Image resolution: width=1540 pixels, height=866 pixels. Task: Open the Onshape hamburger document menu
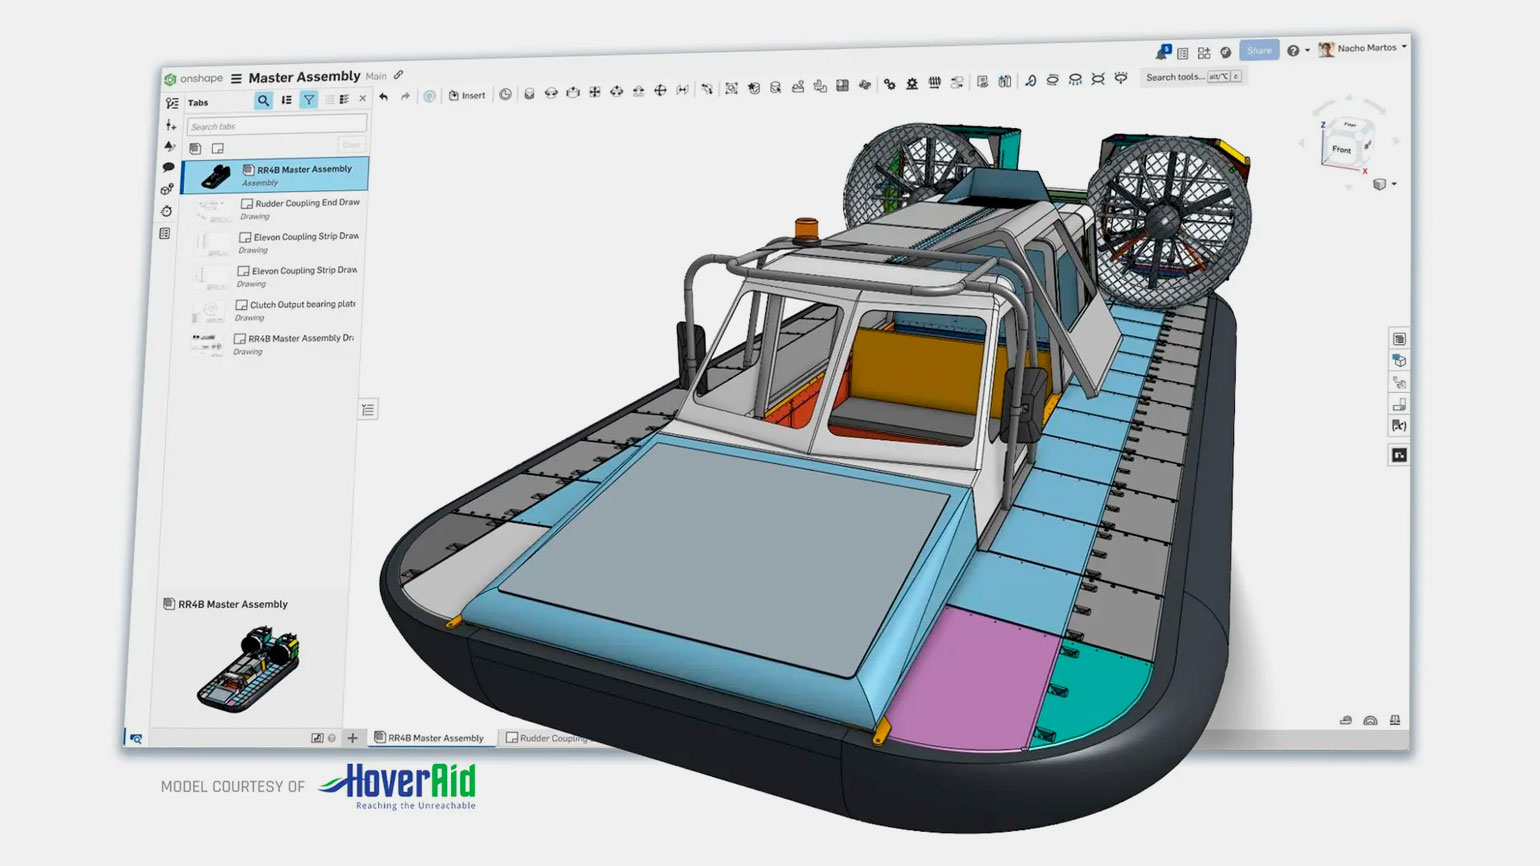[236, 78]
